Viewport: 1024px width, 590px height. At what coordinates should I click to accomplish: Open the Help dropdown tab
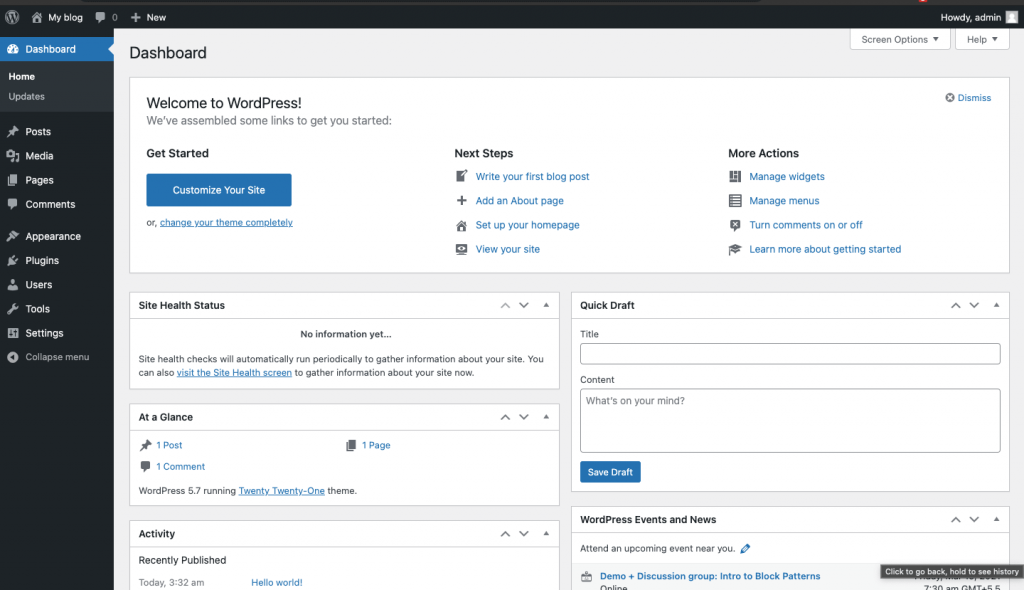[x=982, y=39]
